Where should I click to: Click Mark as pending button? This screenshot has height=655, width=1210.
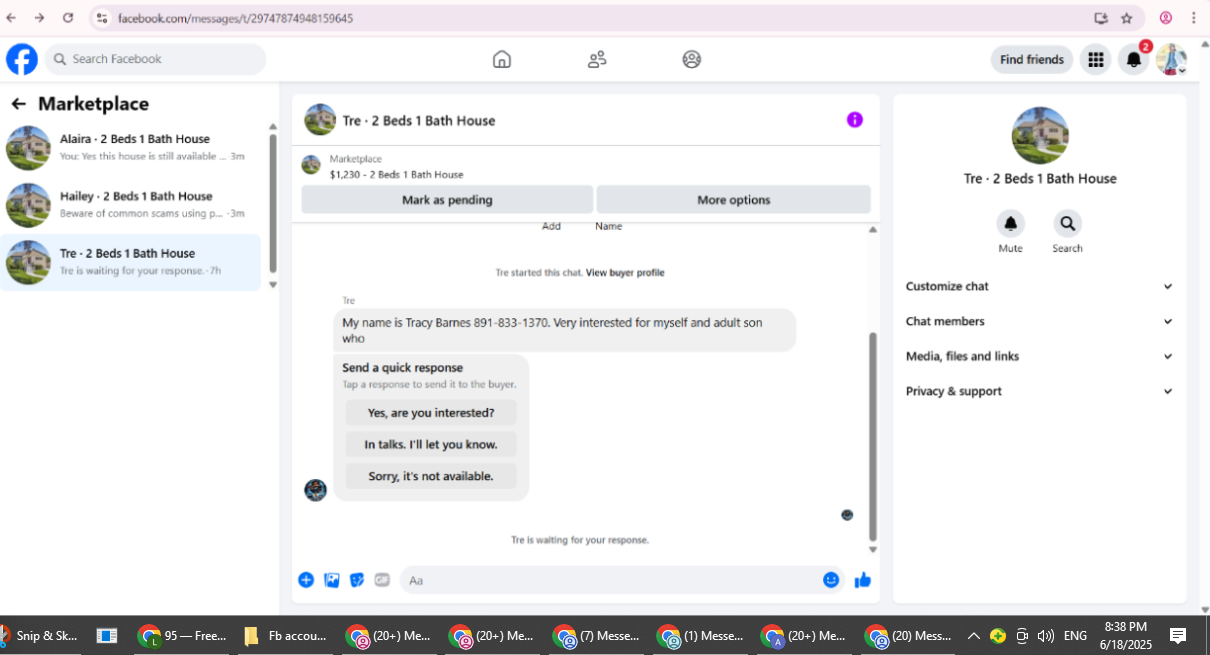(x=447, y=200)
